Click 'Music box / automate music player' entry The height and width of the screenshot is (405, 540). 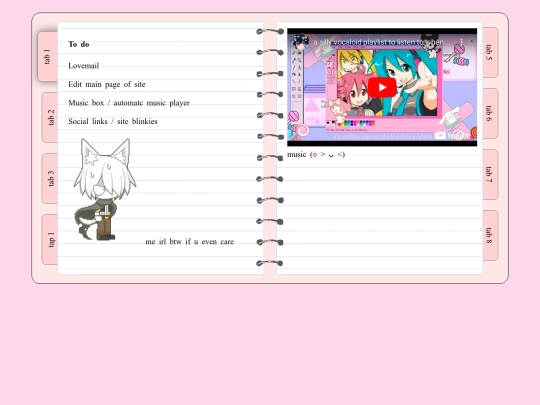(x=129, y=103)
